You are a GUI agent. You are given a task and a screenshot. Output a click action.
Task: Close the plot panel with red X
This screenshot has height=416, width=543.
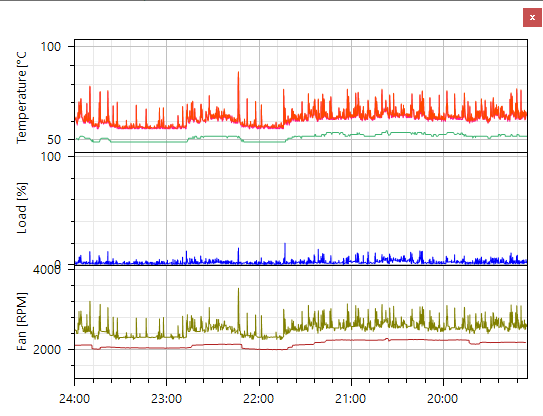pyautogui.click(x=532, y=18)
